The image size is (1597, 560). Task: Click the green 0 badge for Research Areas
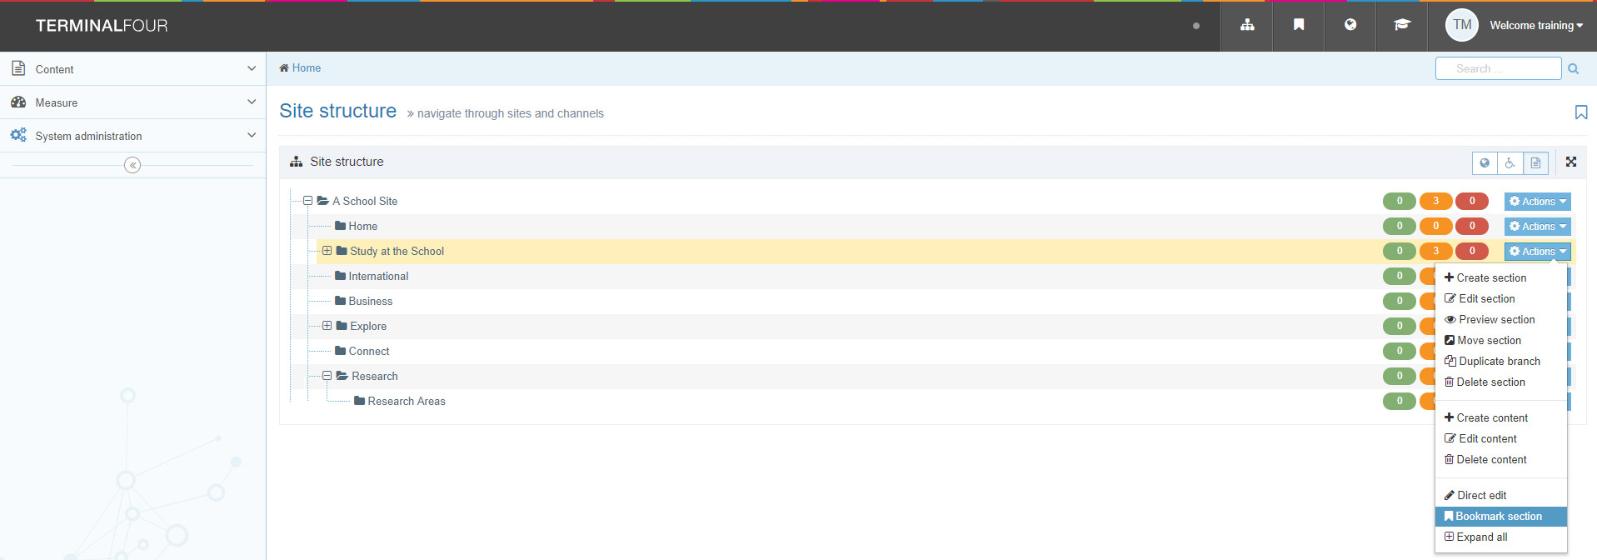pos(1399,401)
